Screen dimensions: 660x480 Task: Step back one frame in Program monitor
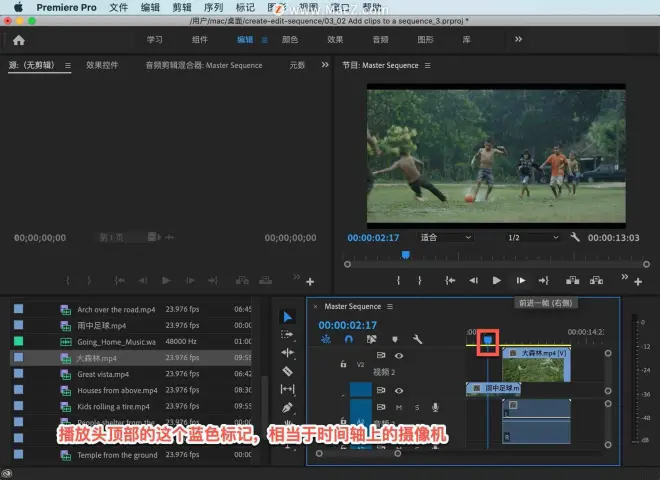click(474, 280)
